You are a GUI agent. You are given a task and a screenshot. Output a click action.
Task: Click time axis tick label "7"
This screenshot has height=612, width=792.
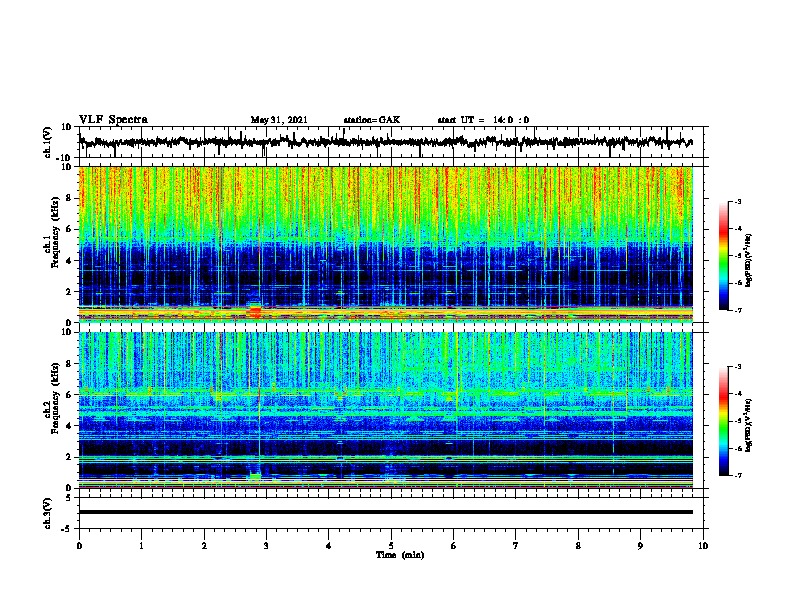(516, 546)
